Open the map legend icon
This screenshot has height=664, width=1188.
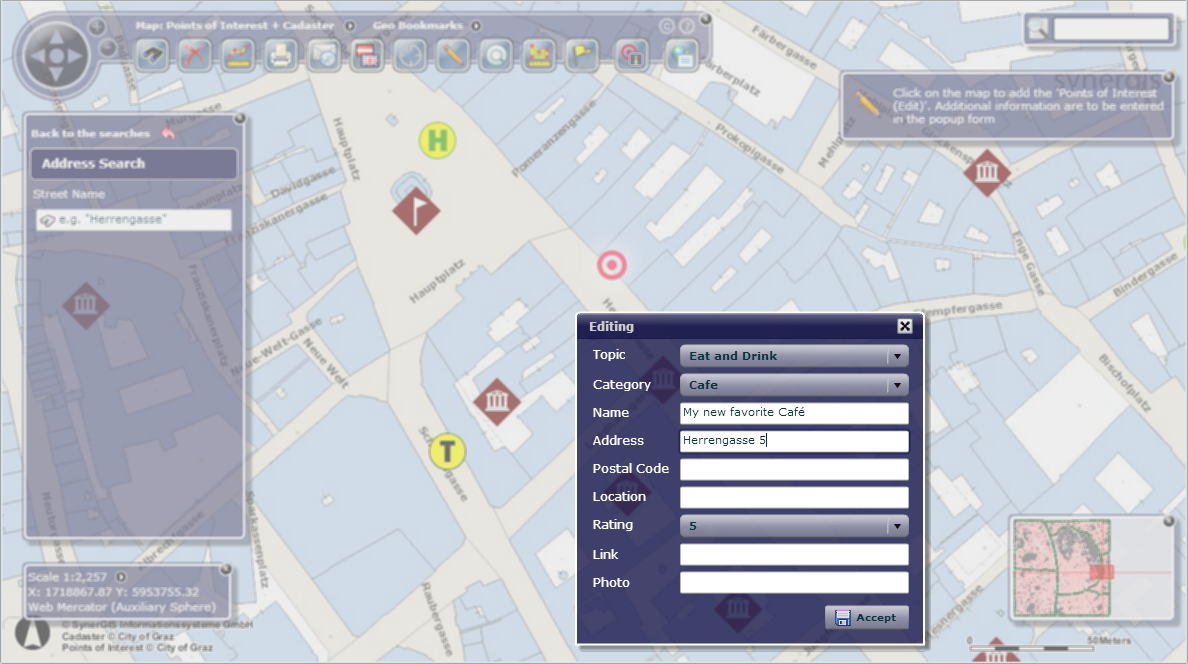[682, 57]
